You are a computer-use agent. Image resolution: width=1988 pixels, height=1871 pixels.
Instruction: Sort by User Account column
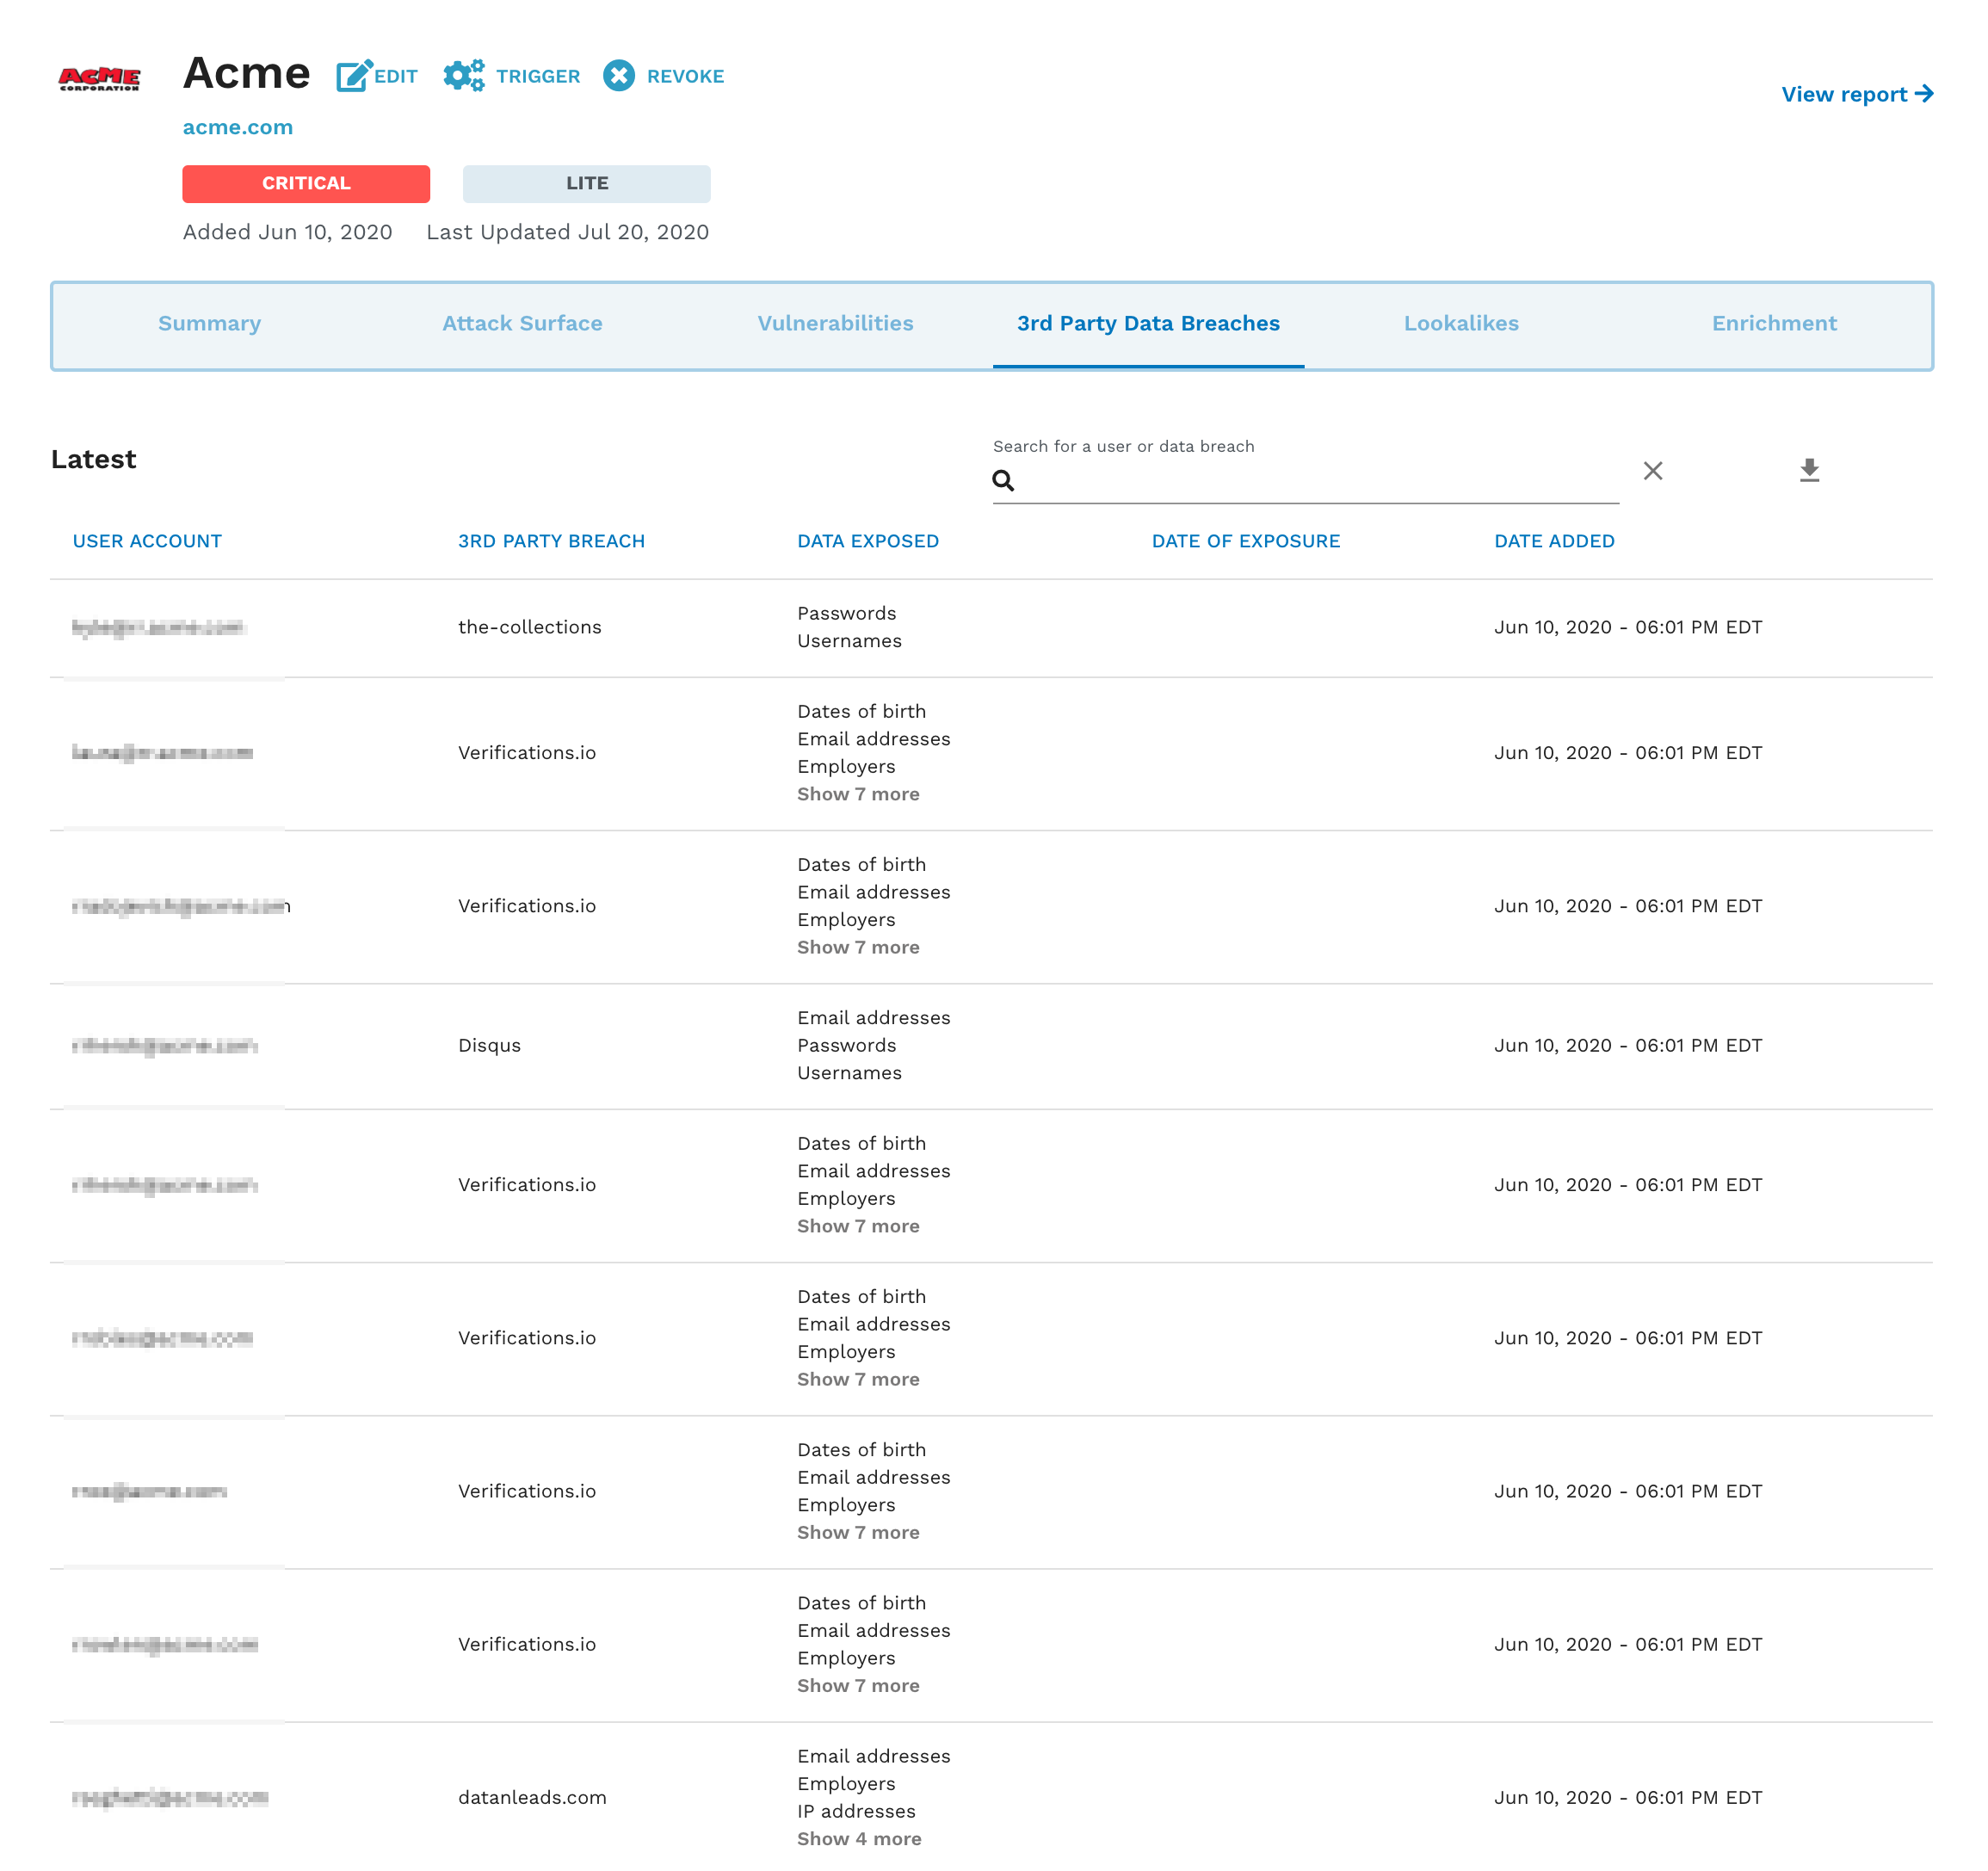coord(147,541)
